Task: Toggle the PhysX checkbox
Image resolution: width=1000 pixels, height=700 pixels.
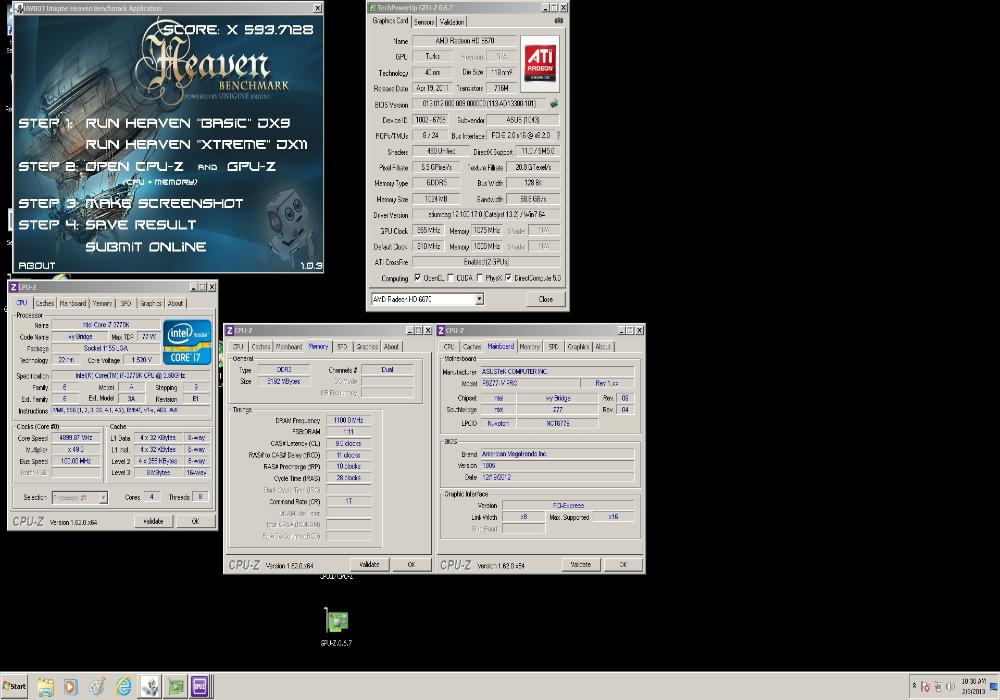Action: click(479, 278)
